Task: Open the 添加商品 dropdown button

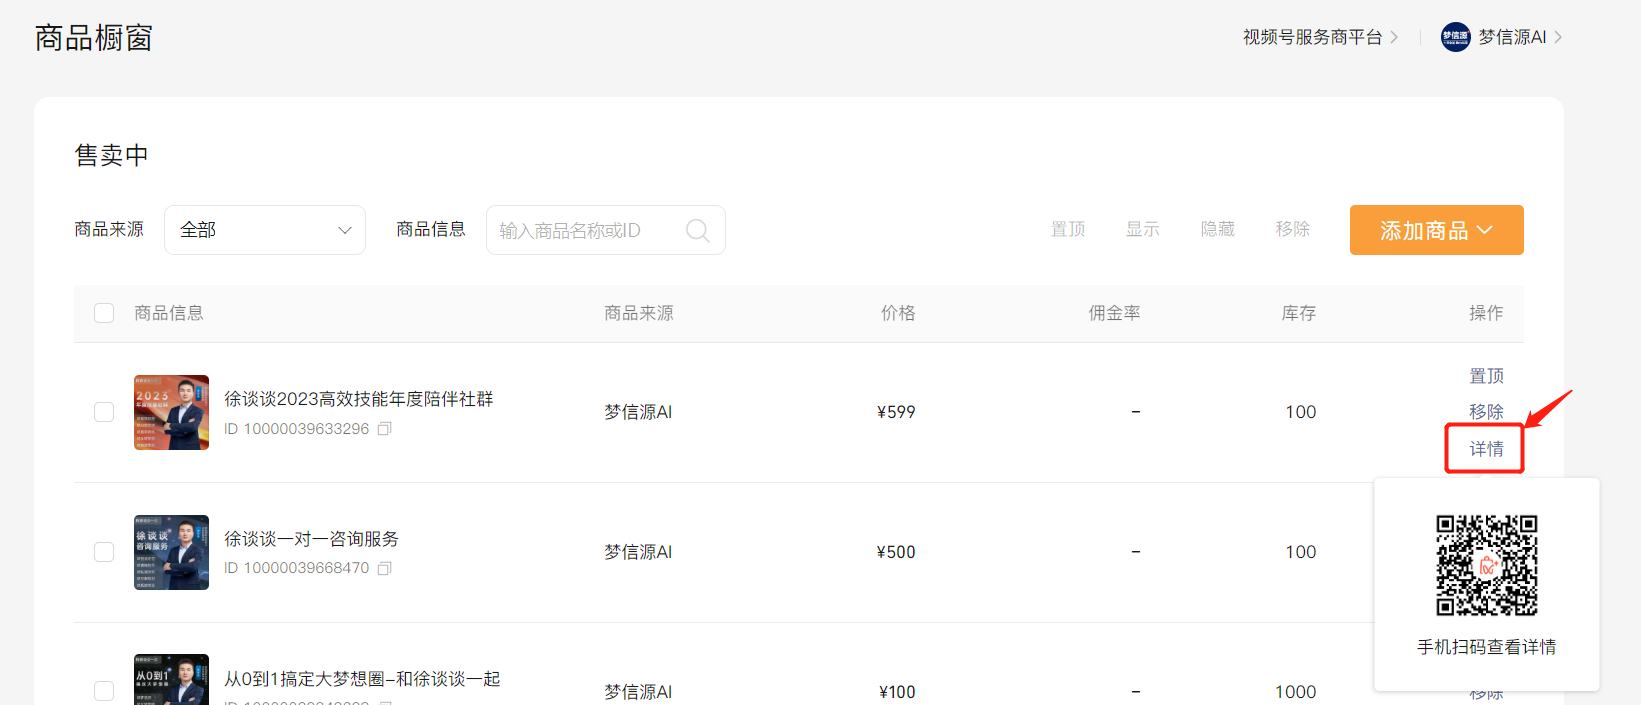Action: click(1436, 230)
